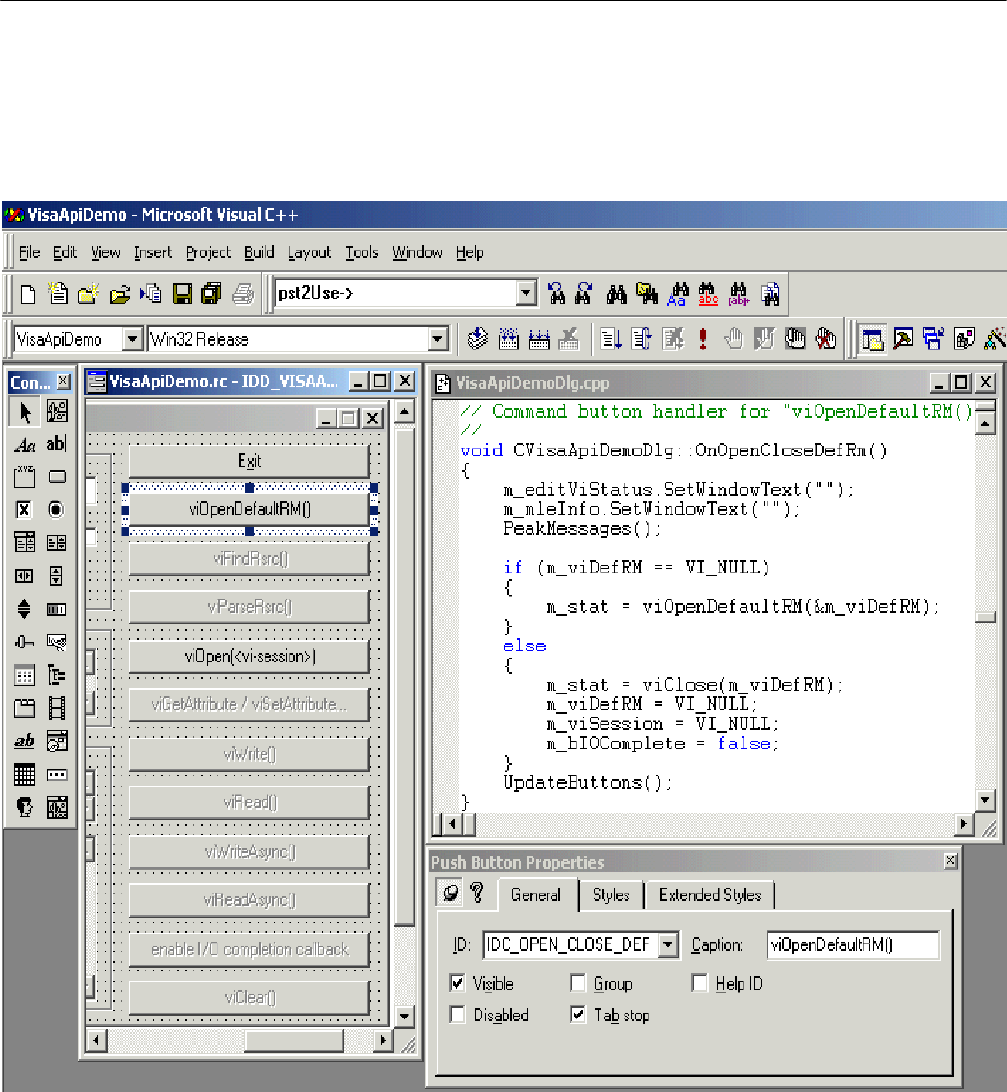Open the Win32 Release configuration dropdown

[437, 339]
